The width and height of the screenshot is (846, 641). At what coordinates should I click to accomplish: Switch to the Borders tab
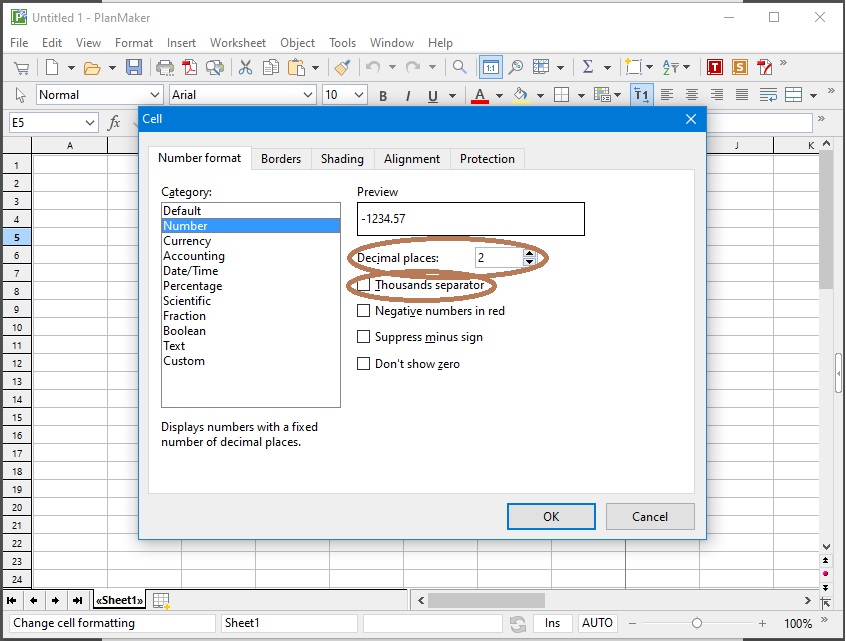pos(281,159)
